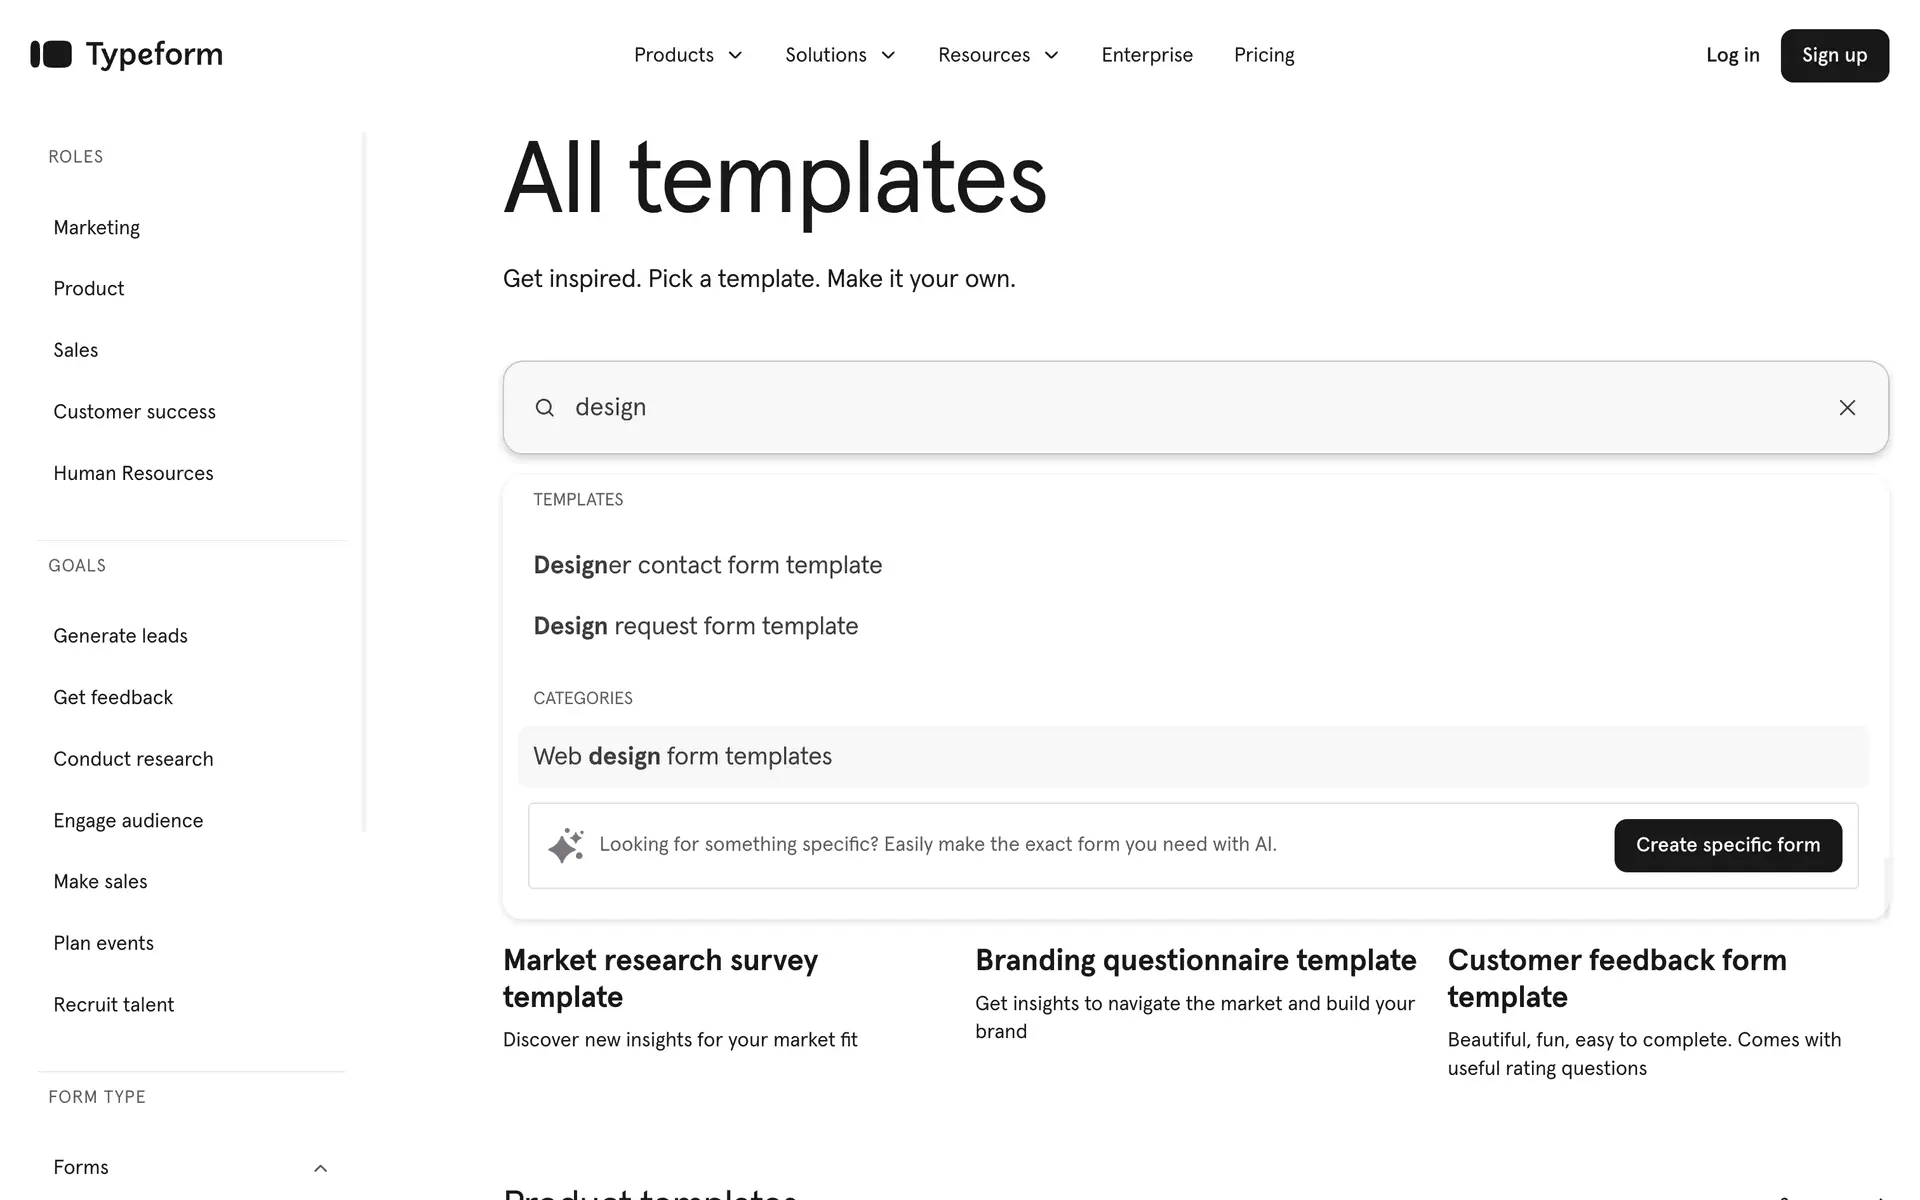Screen dimensions: 1920x1200
Task: Expand the Products dropdown menu
Action: [688, 55]
